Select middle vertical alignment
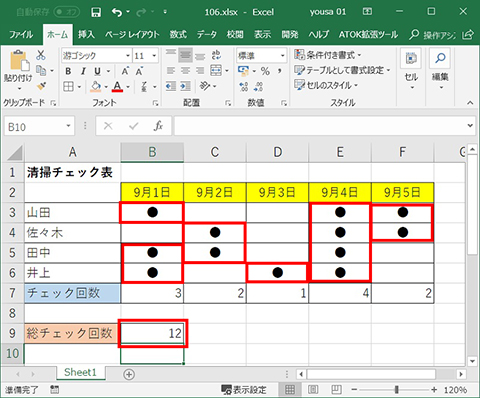The height and width of the screenshot is (398, 480). 185,55
